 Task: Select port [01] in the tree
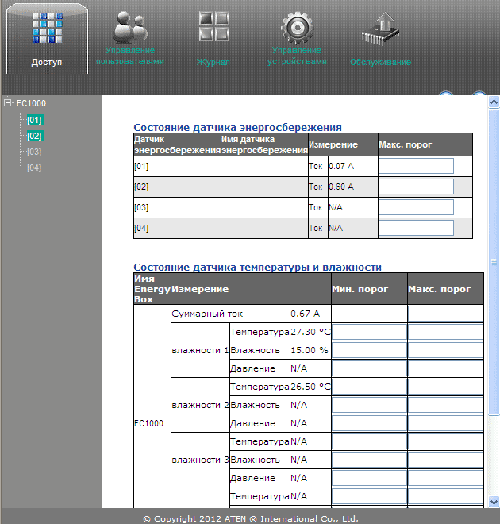[x=34, y=120]
